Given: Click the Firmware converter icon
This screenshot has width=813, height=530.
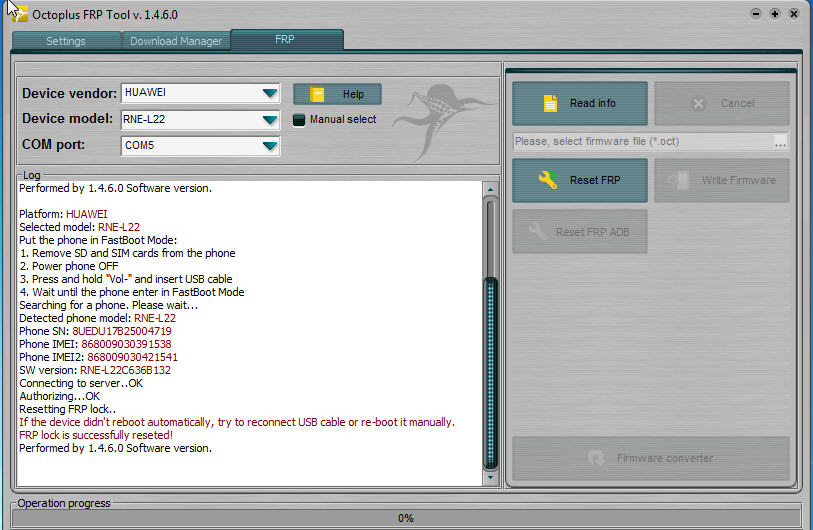Looking at the screenshot, I should (x=596, y=458).
